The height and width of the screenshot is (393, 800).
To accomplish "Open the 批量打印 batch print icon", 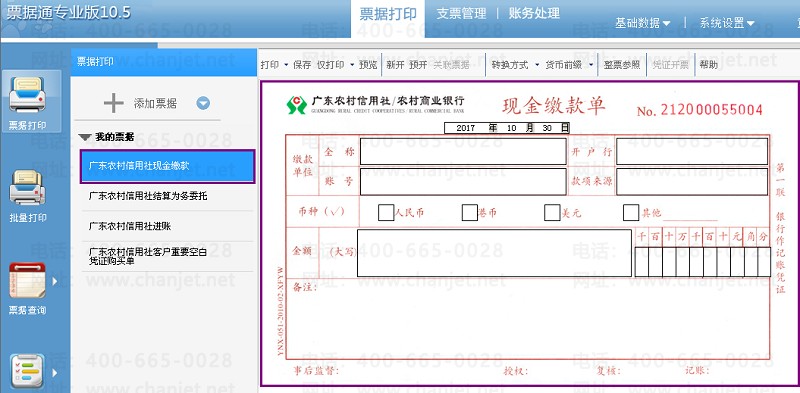I will 28,188.
